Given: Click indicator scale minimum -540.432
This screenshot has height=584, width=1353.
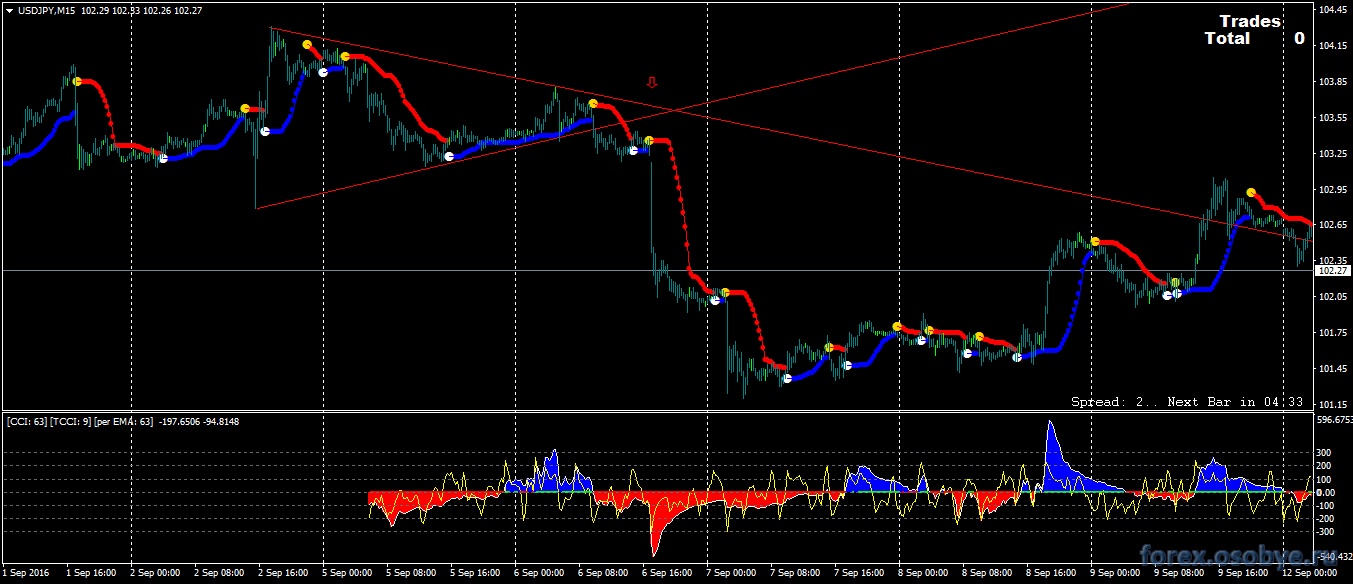Looking at the screenshot, I should 1335,557.
